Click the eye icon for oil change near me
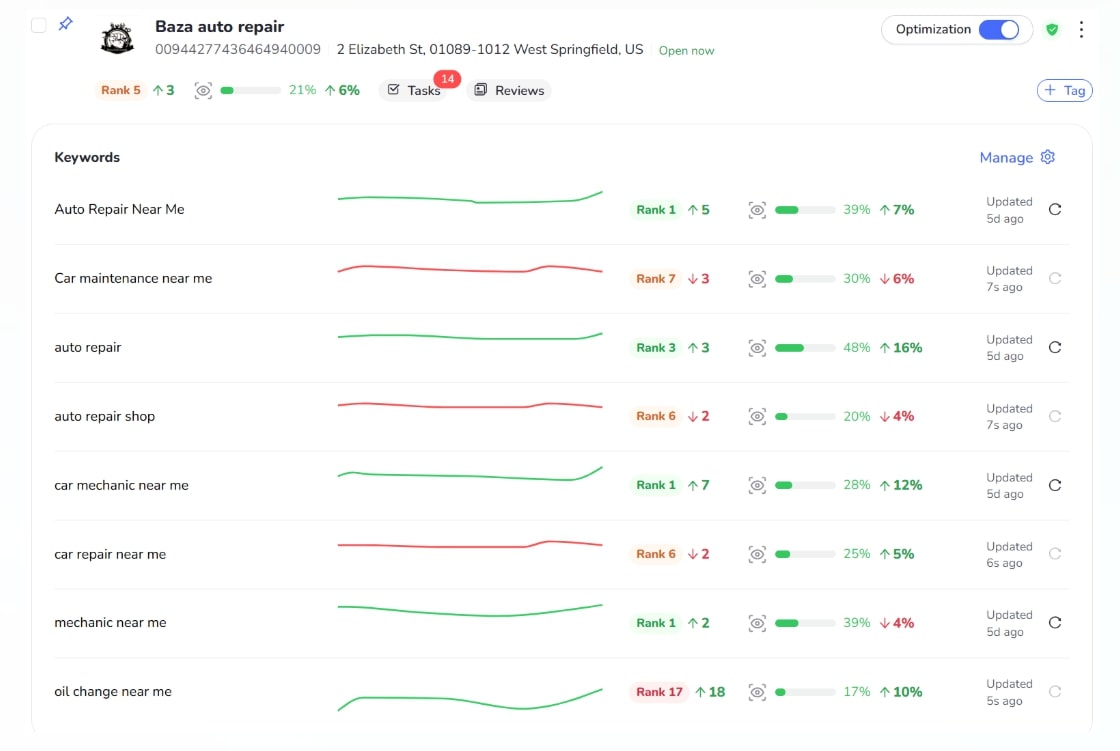The image size is (1120, 751). [x=757, y=692]
